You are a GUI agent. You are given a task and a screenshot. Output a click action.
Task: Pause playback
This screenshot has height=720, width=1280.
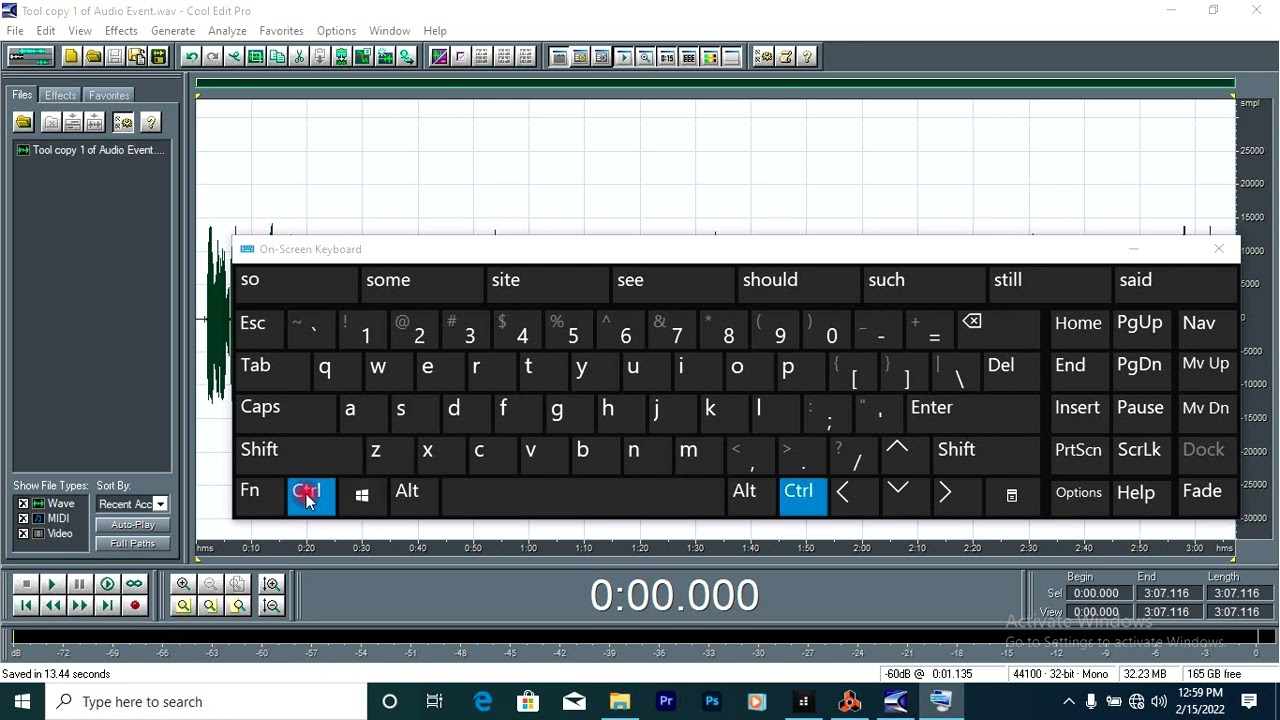pos(79,584)
